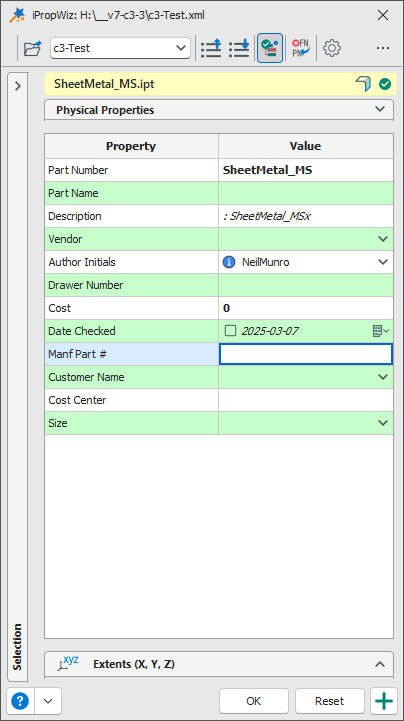The image size is (404, 721).
Task: Click the sheet metal part icon
Action: click(363, 84)
